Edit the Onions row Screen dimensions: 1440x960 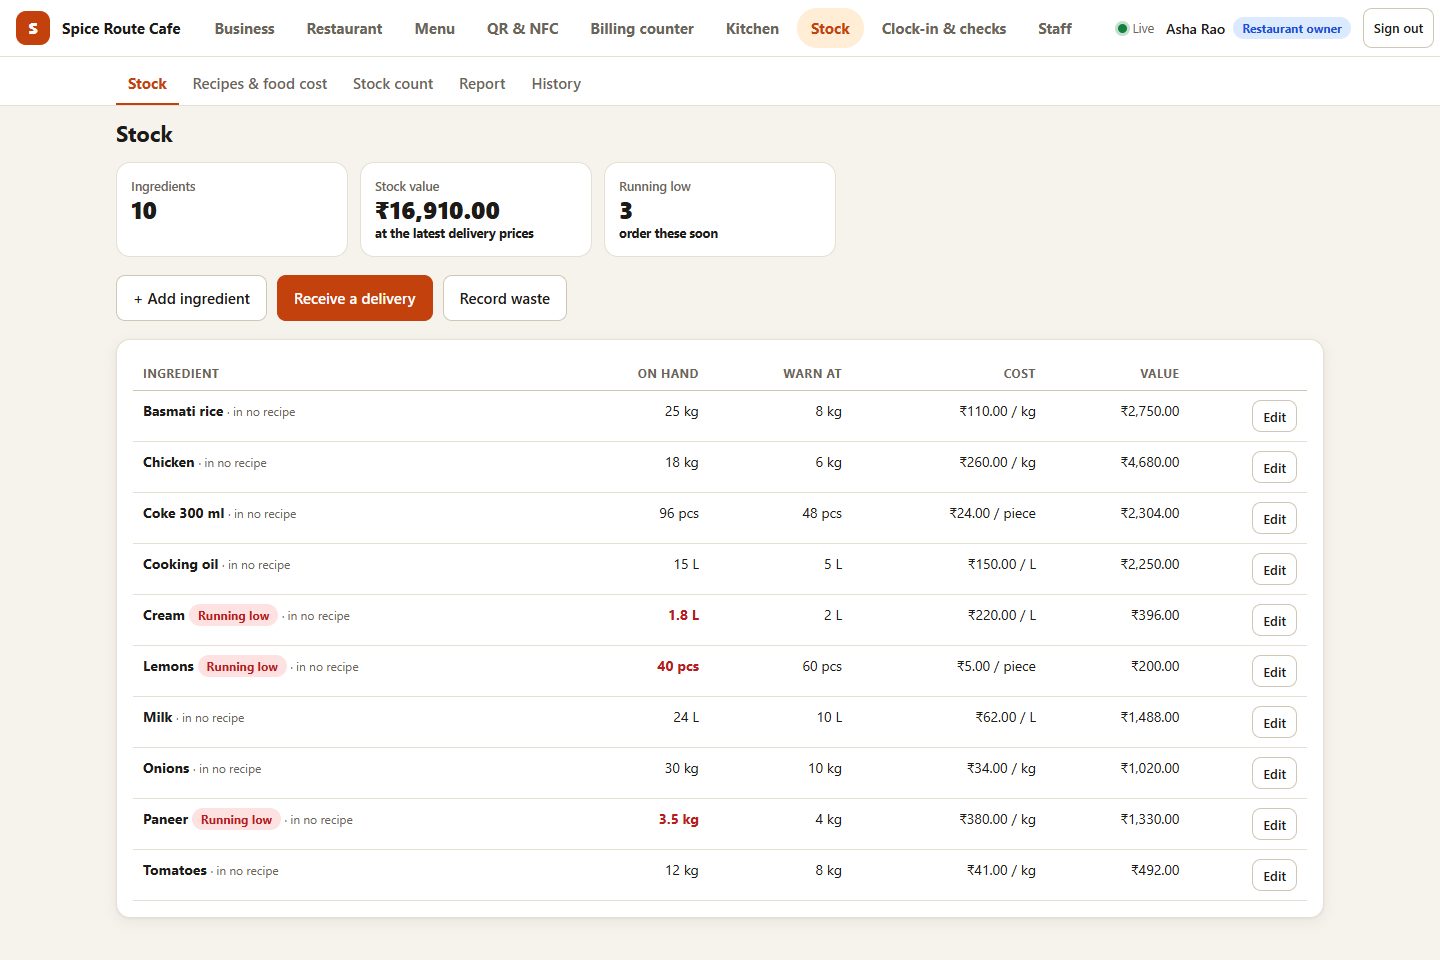tap(1274, 774)
